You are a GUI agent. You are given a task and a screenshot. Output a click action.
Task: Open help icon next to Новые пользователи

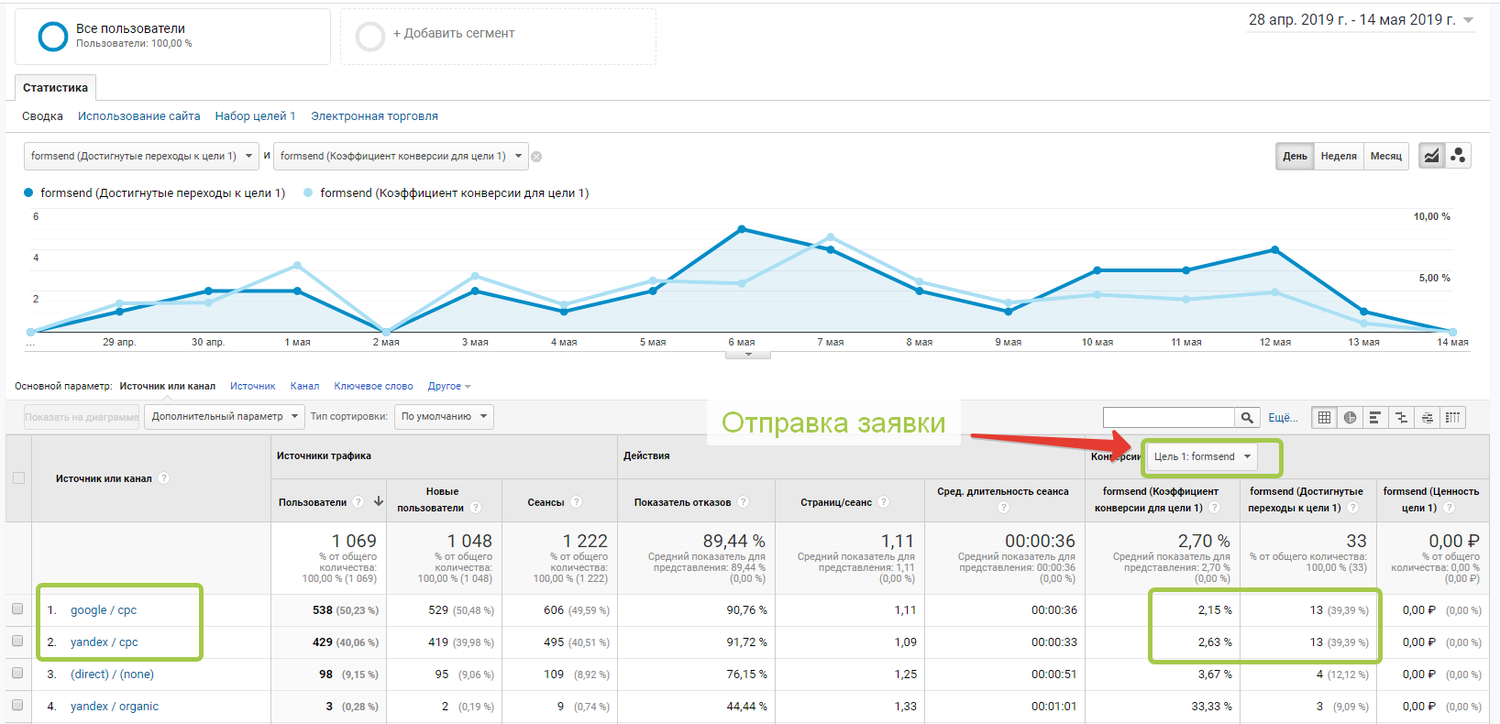(x=478, y=508)
